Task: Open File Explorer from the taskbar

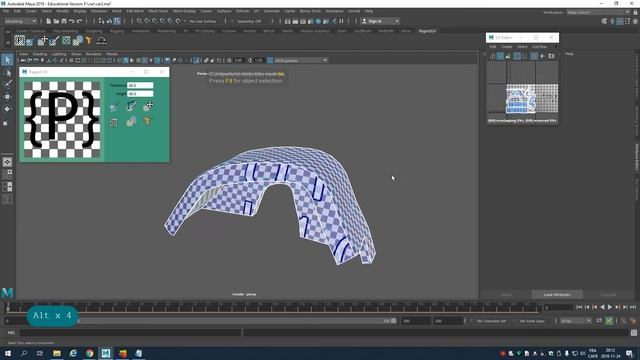Action: click(57, 353)
